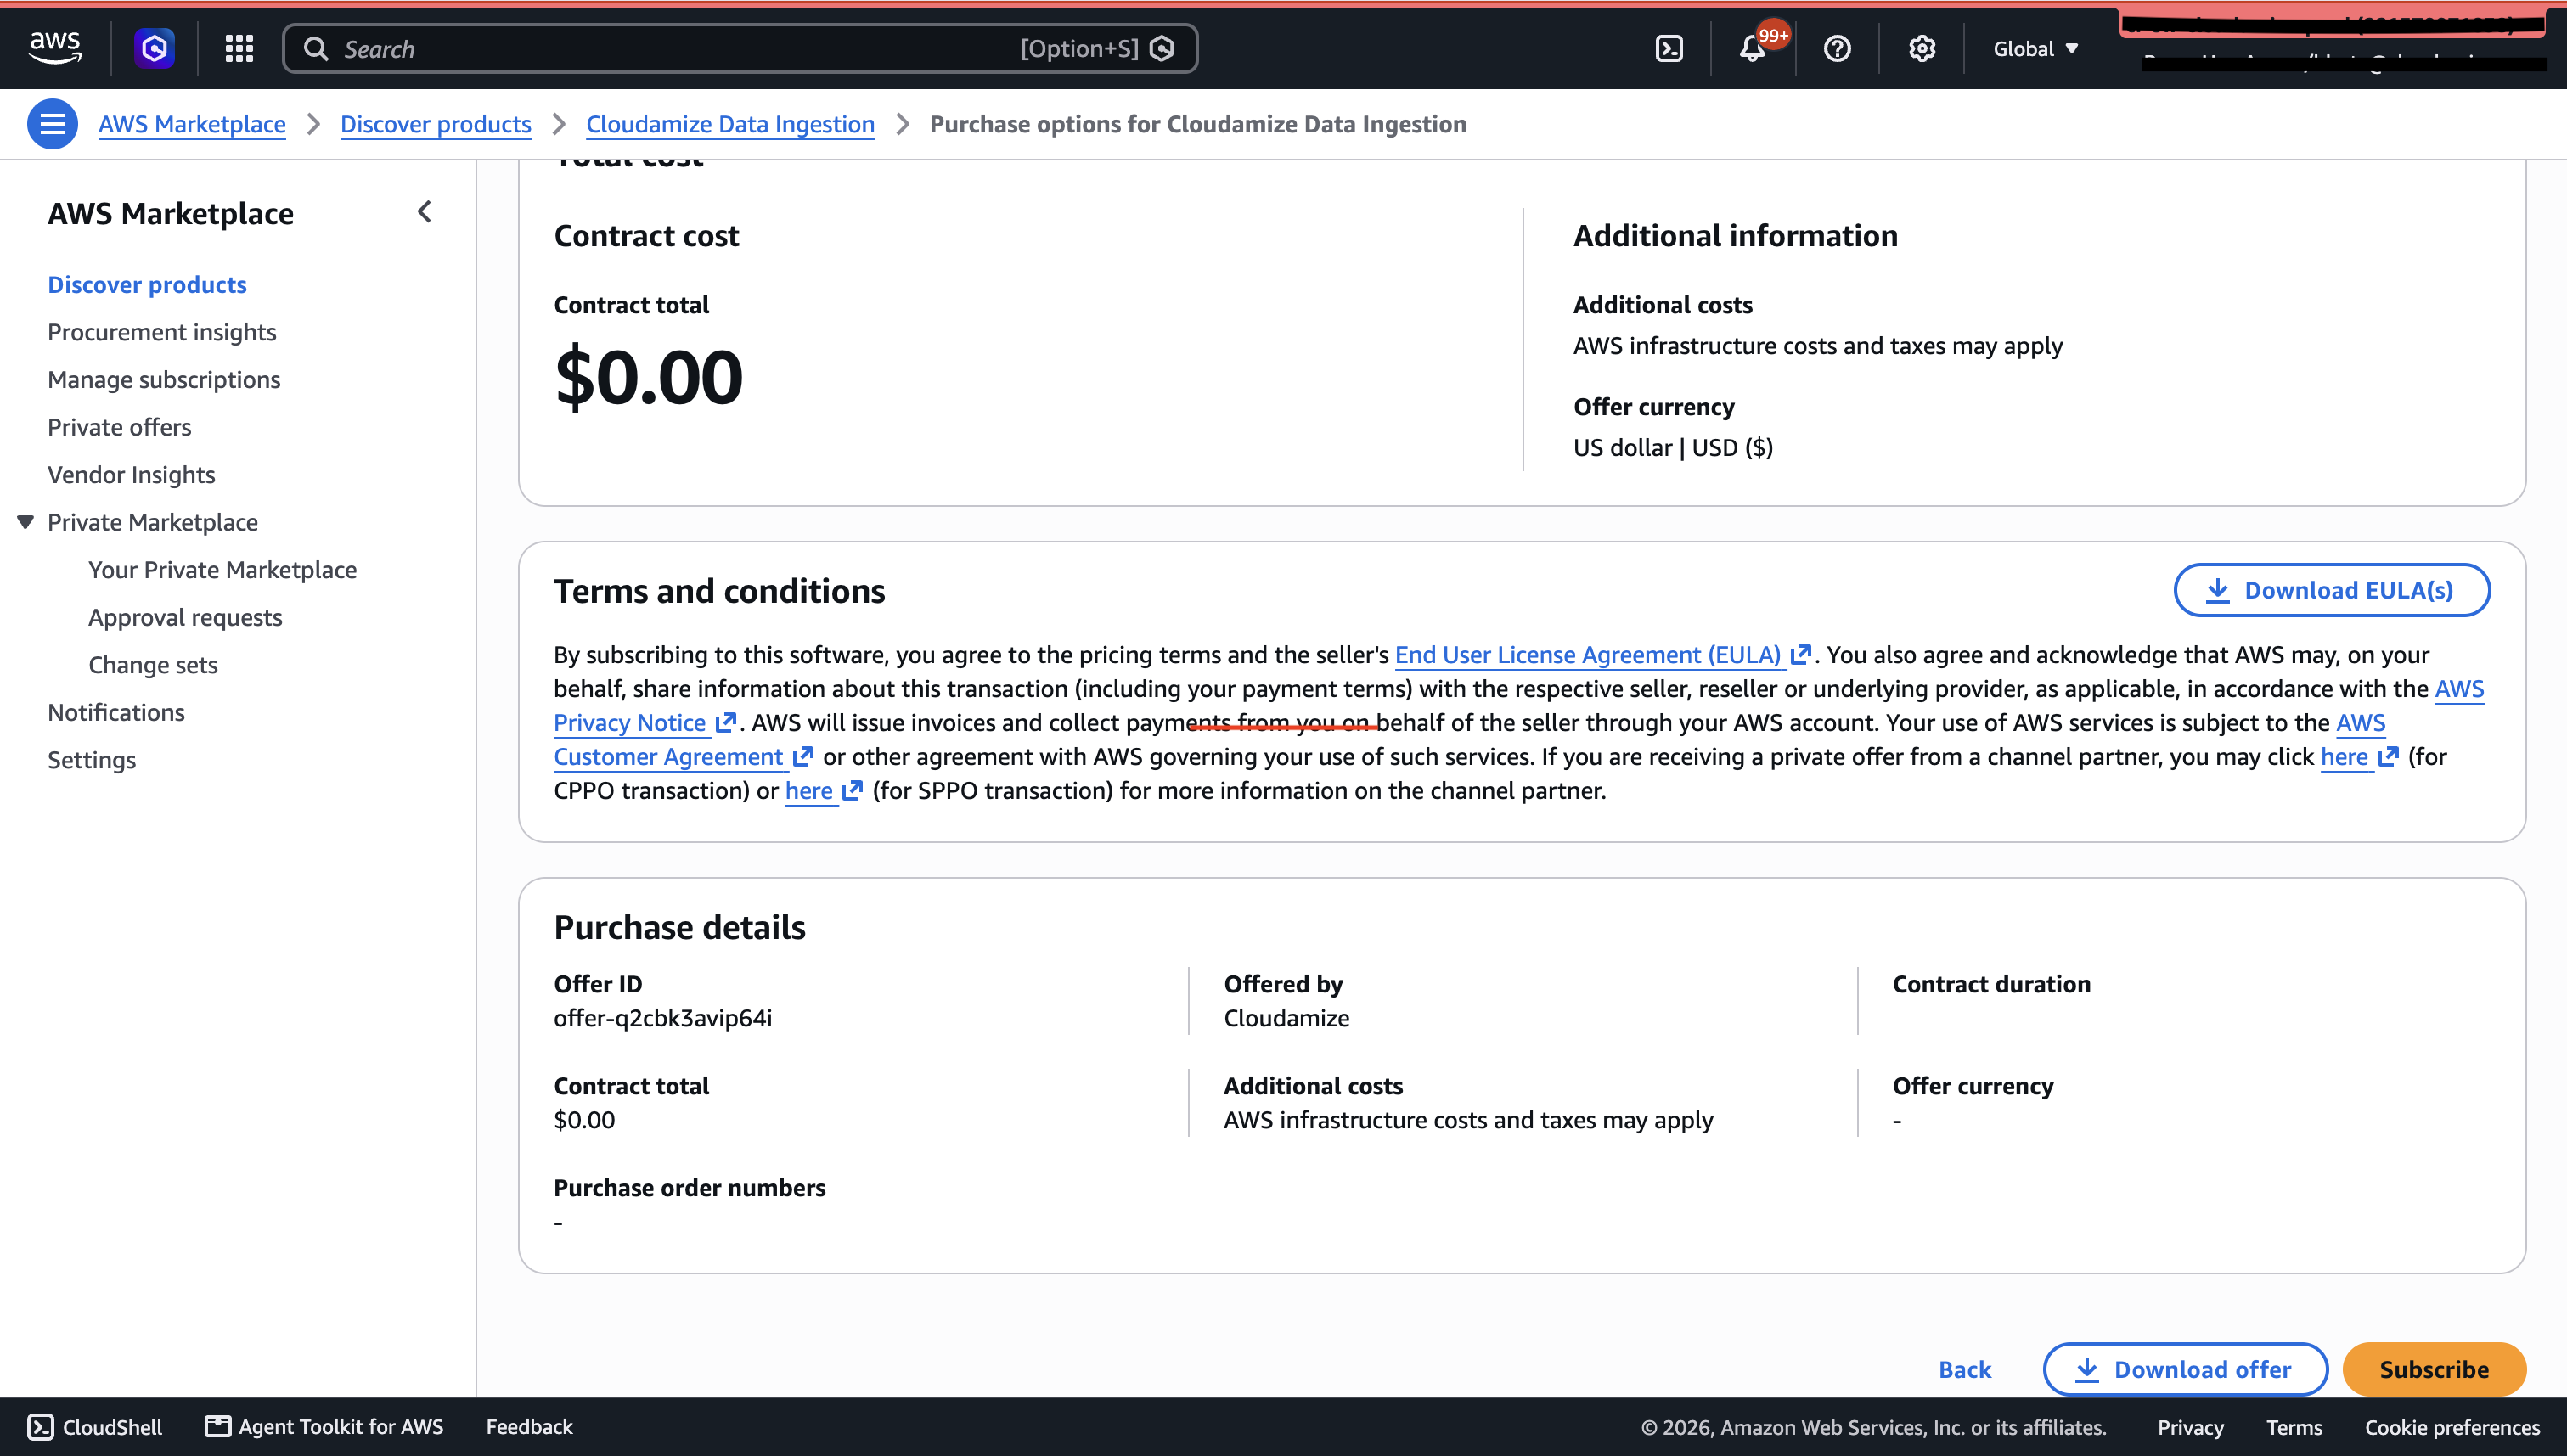Click the search magnifier icon
2567x1456 pixels.
(316, 48)
